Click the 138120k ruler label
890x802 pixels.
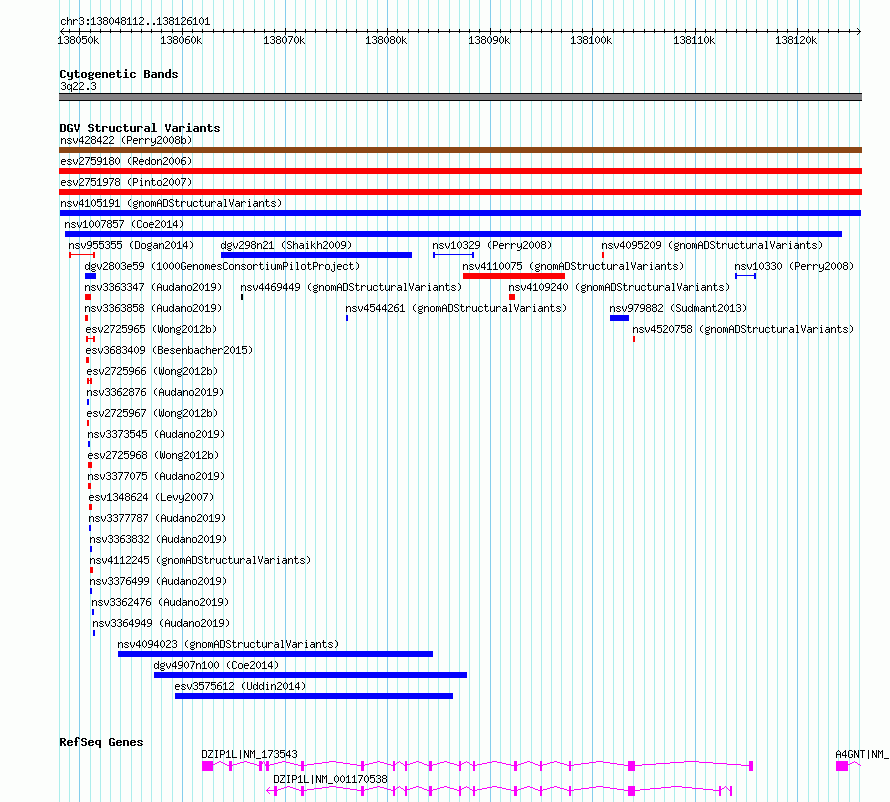coord(796,40)
